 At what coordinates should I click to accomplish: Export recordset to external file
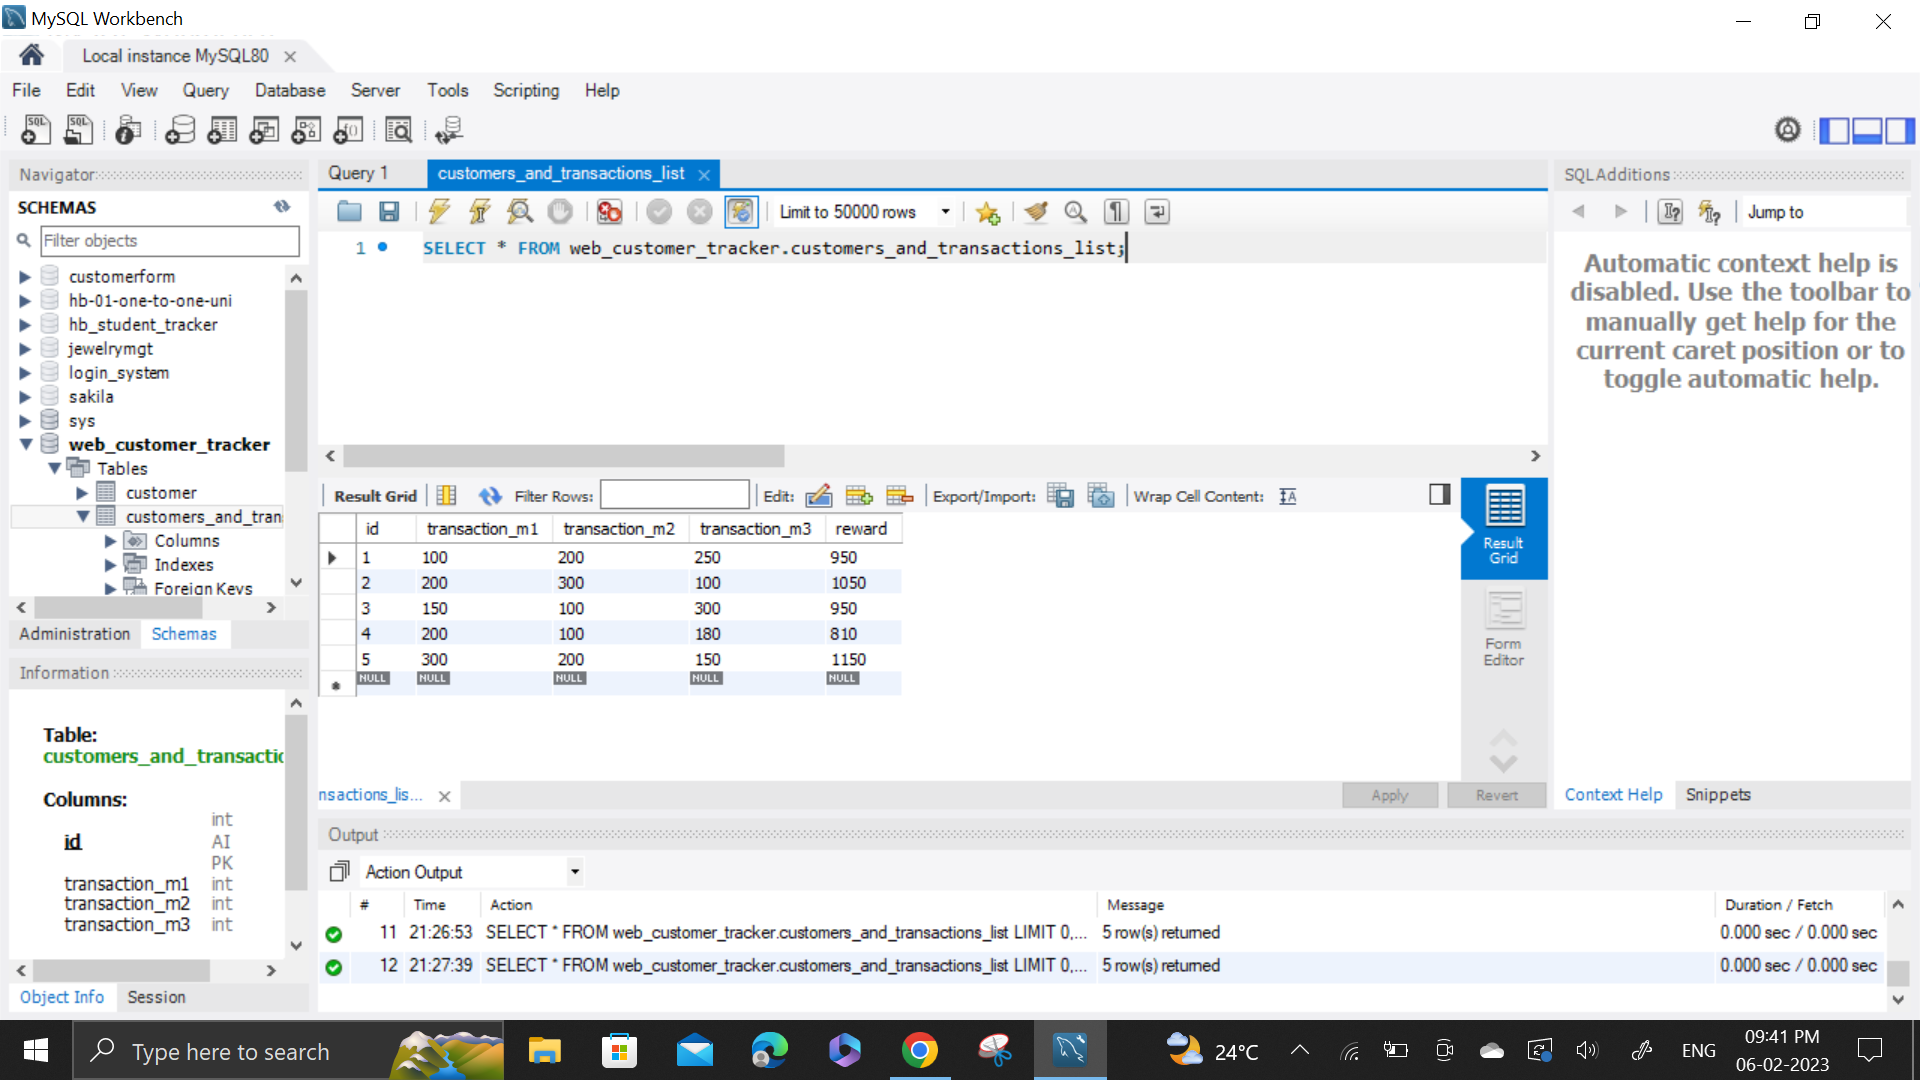pyautogui.click(x=1060, y=496)
